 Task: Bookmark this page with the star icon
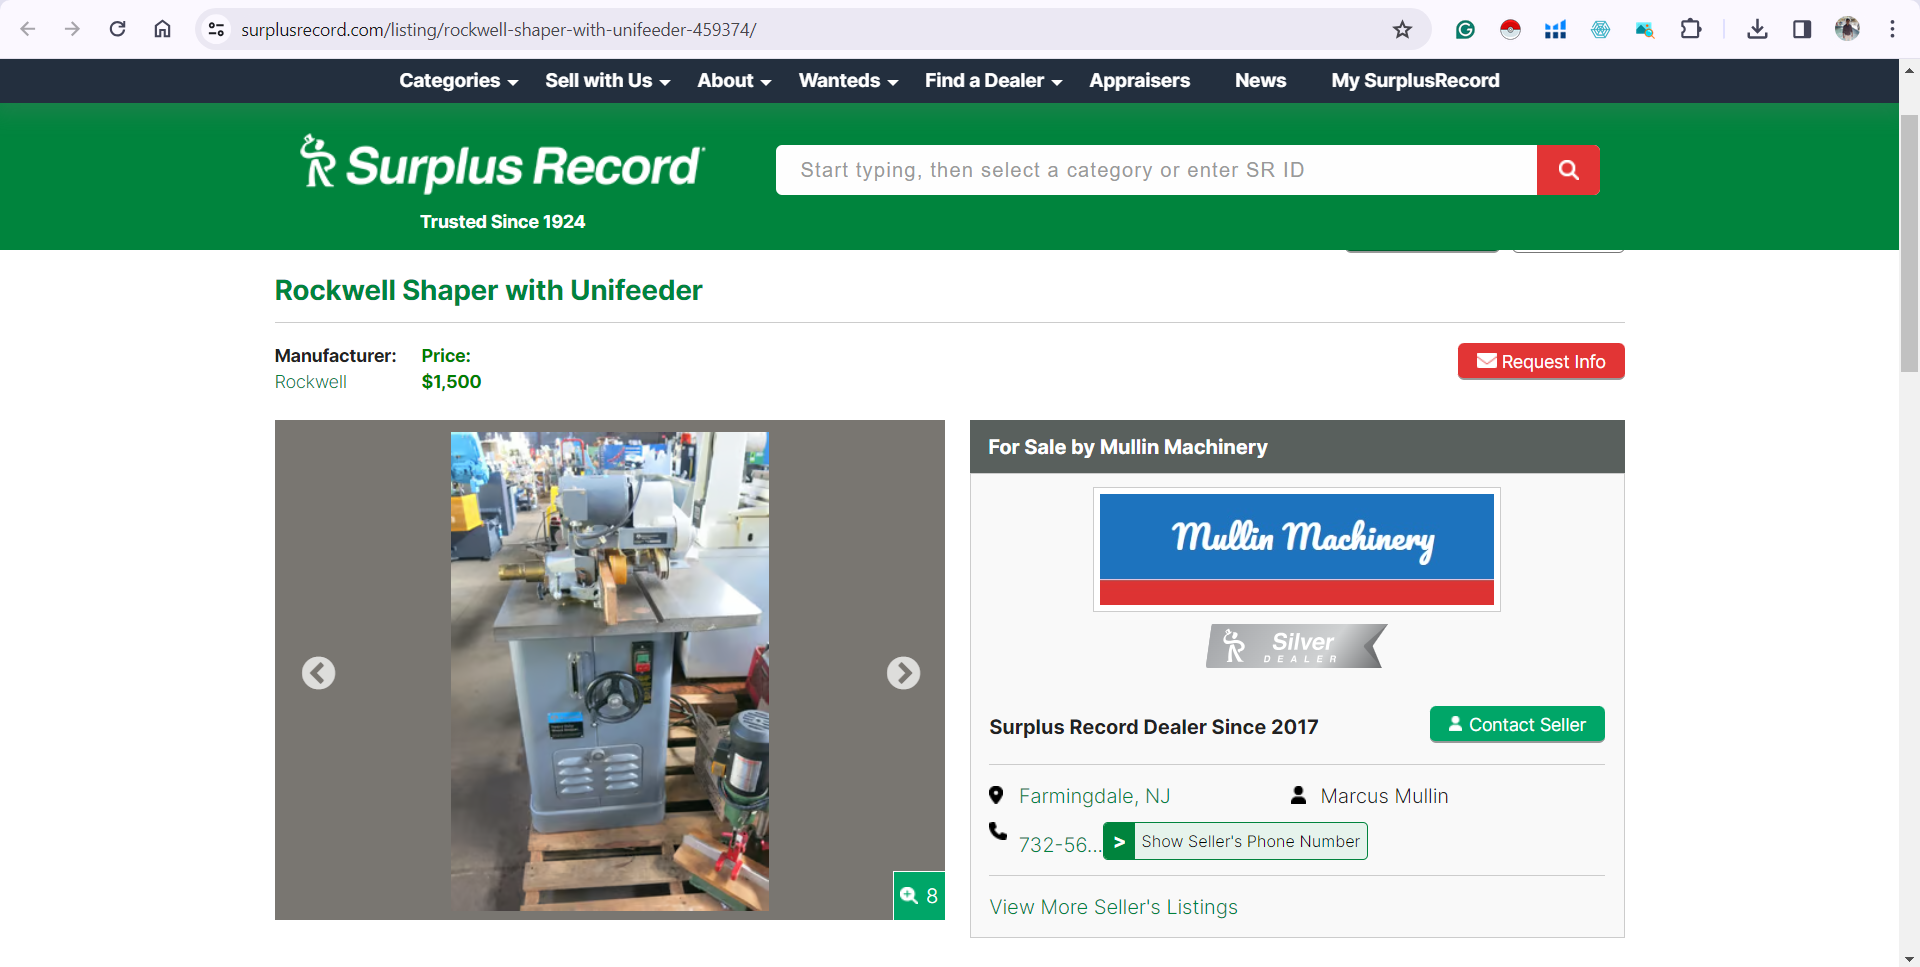(1402, 30)
